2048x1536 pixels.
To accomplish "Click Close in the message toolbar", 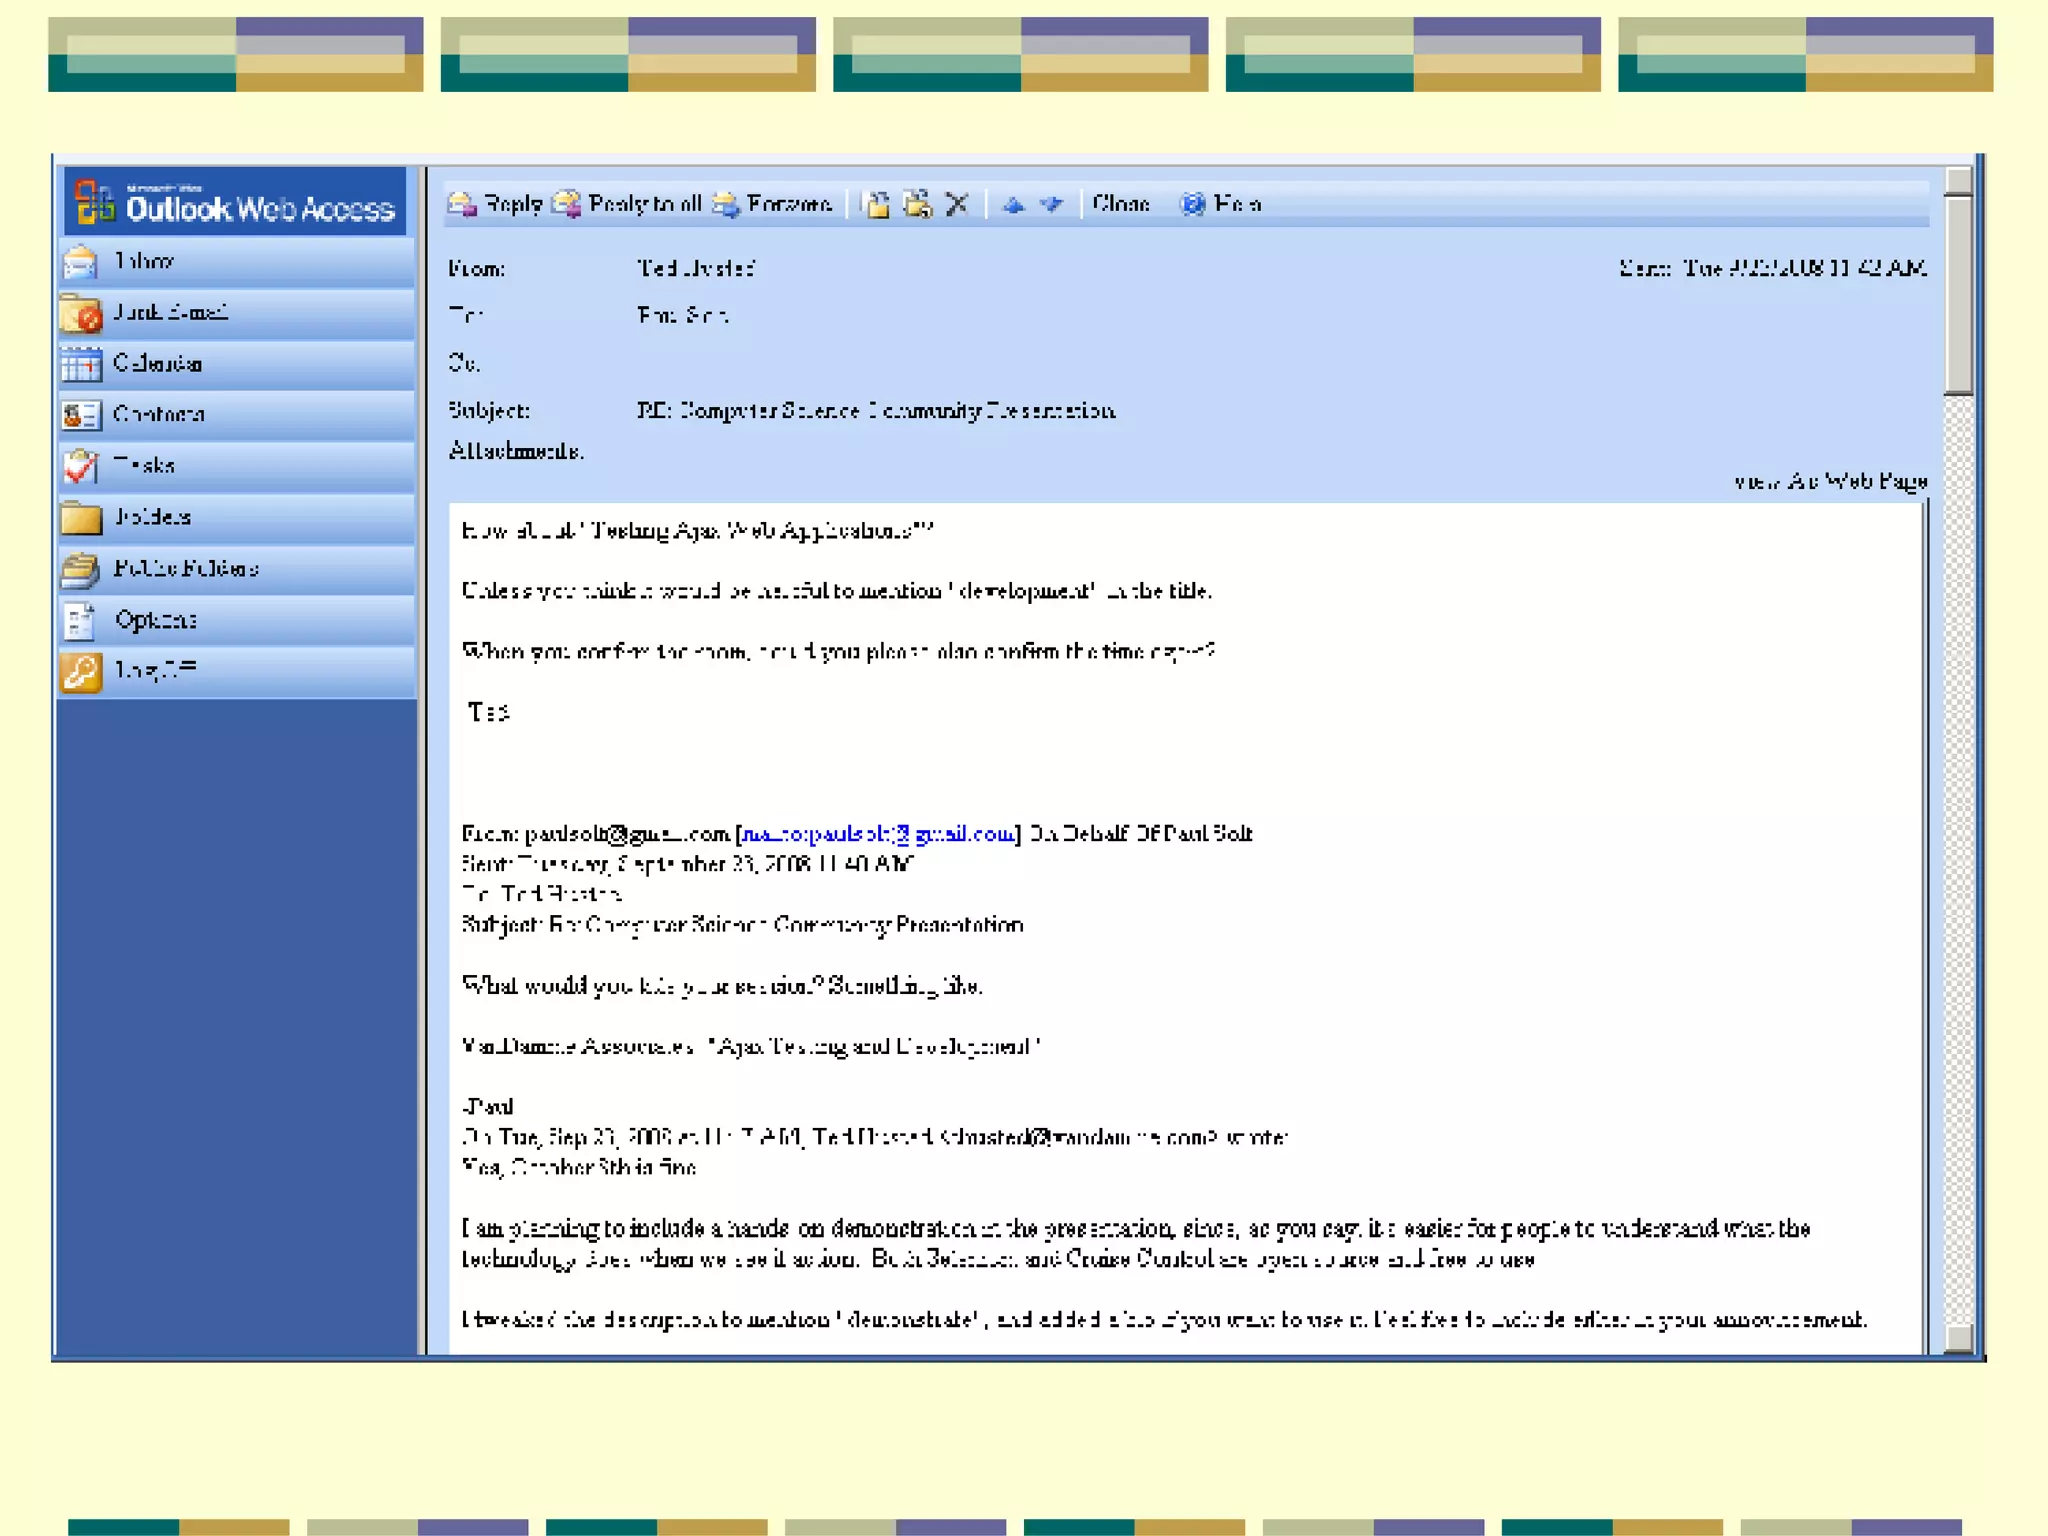I will [1120, 204].
